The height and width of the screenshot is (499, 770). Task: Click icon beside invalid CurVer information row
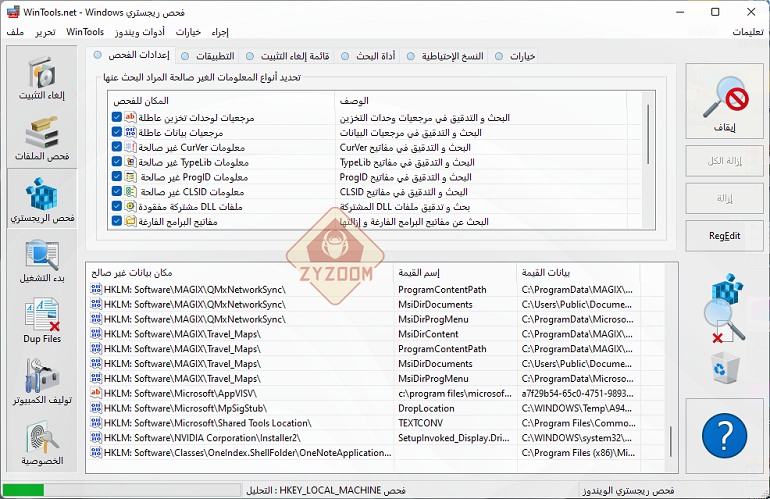[130, 147]
